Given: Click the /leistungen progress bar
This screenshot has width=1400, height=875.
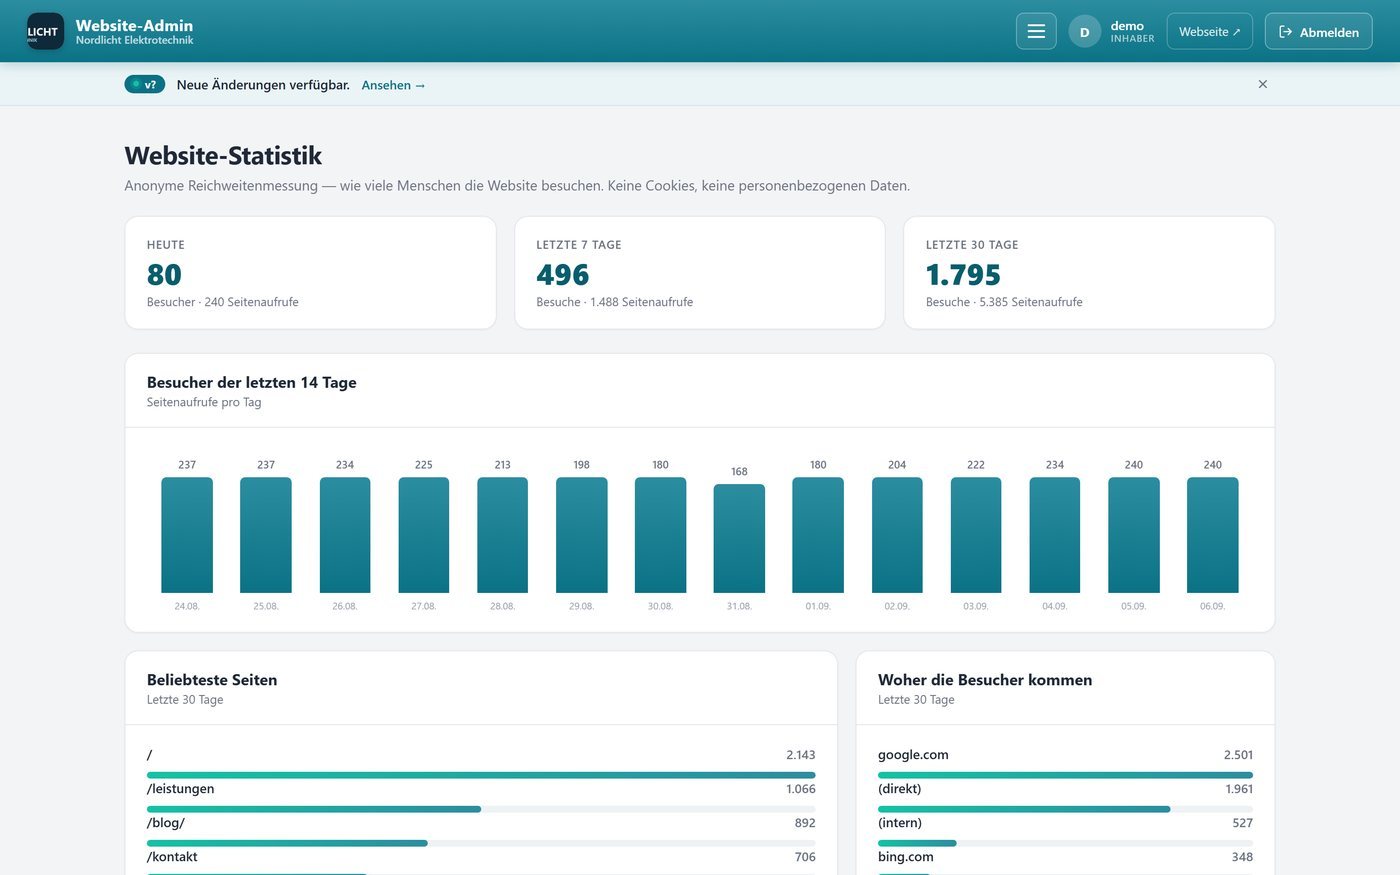Looking at the screenshot, I should pos(481,809).
